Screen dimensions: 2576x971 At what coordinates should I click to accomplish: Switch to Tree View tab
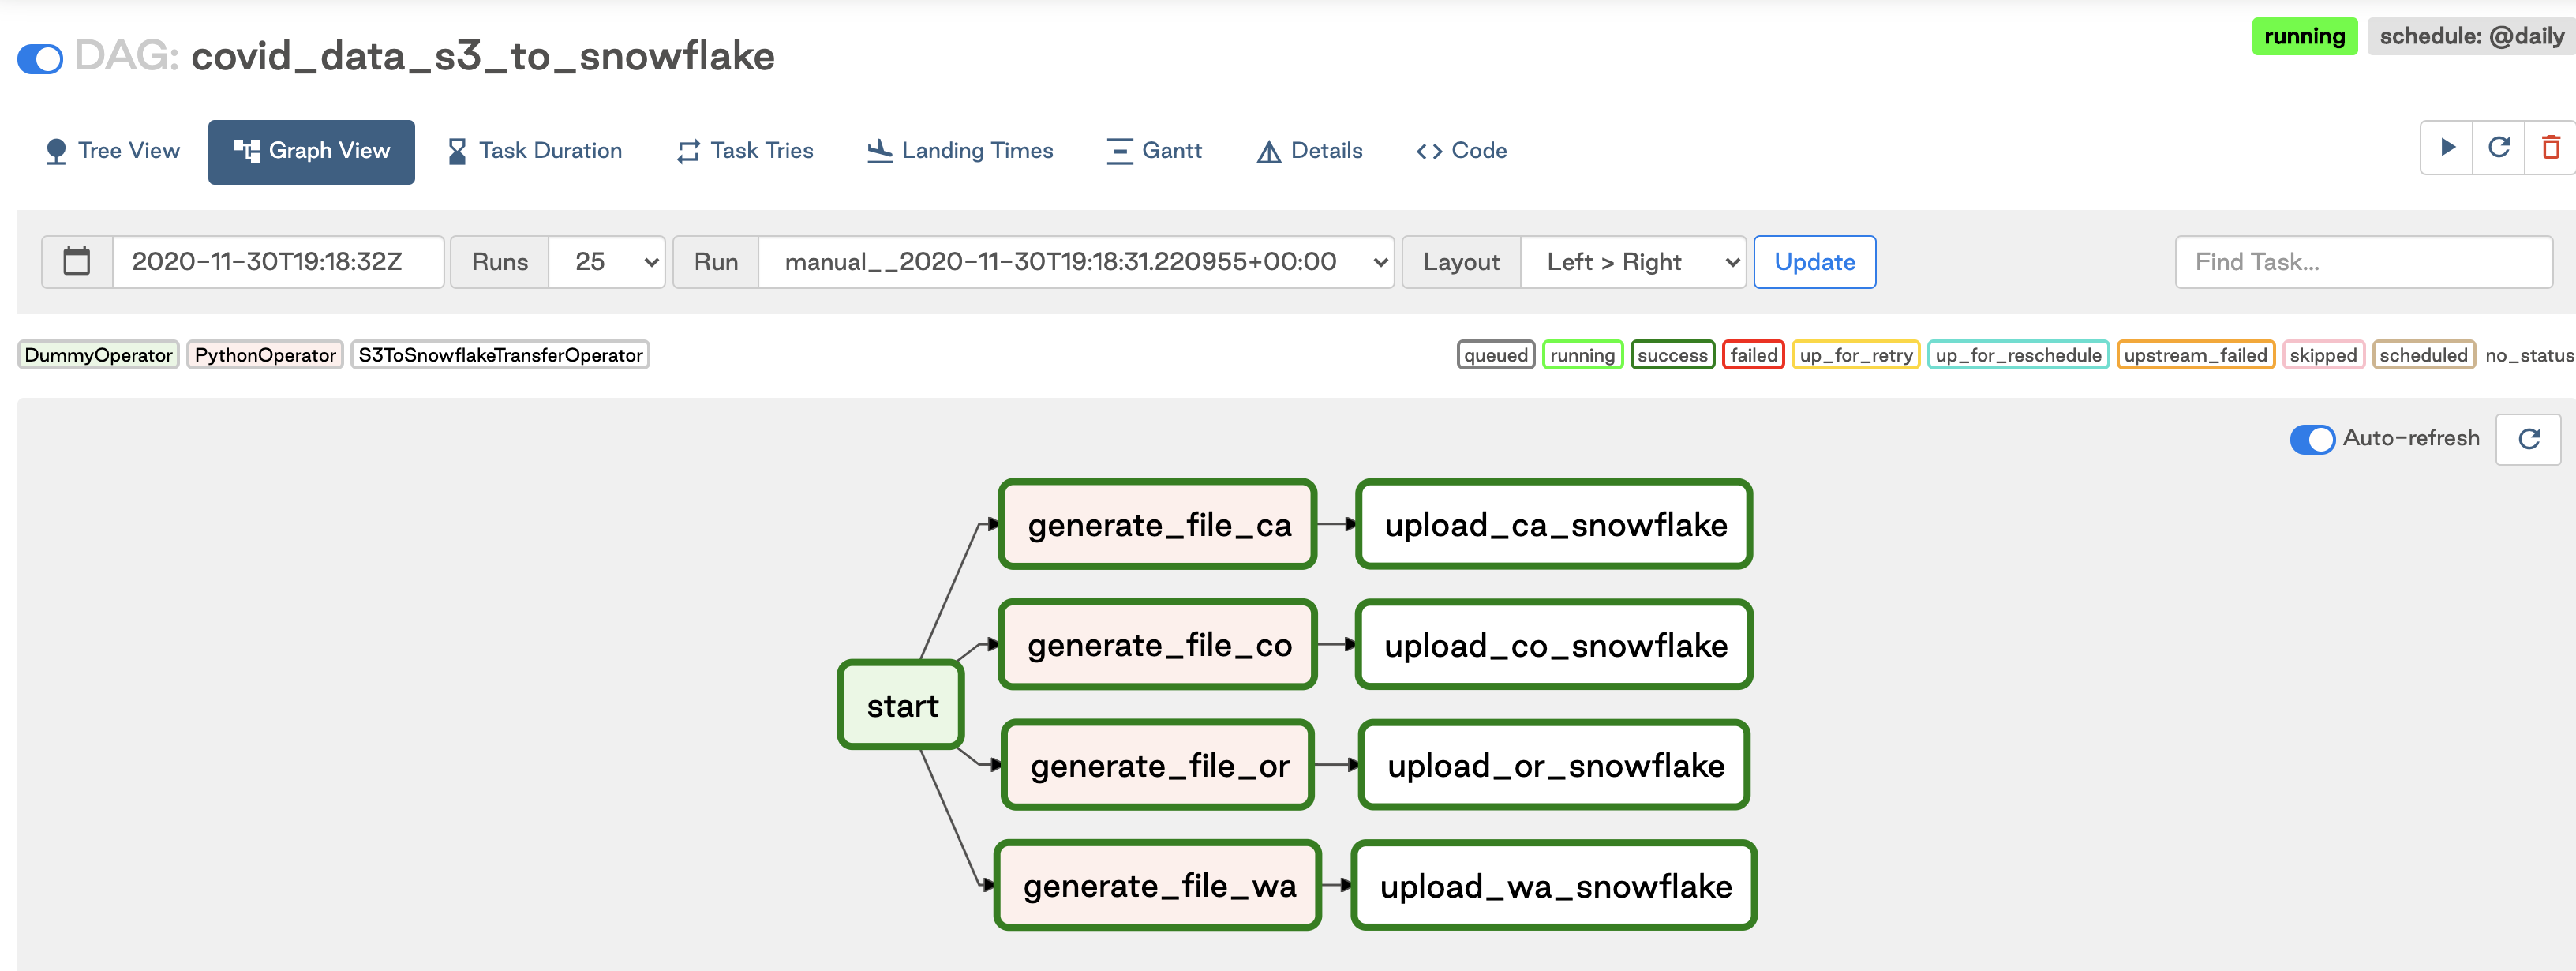[113, 151]
